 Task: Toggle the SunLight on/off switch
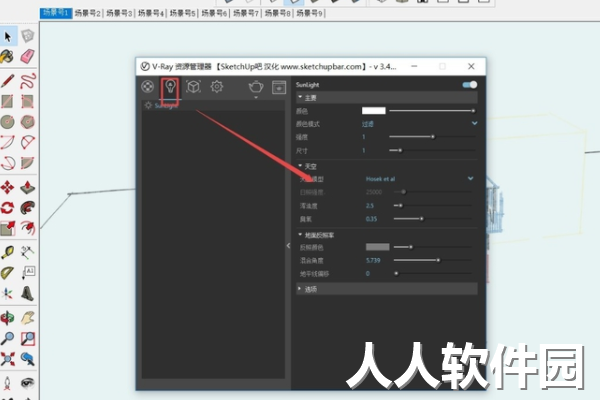point(470,85)
